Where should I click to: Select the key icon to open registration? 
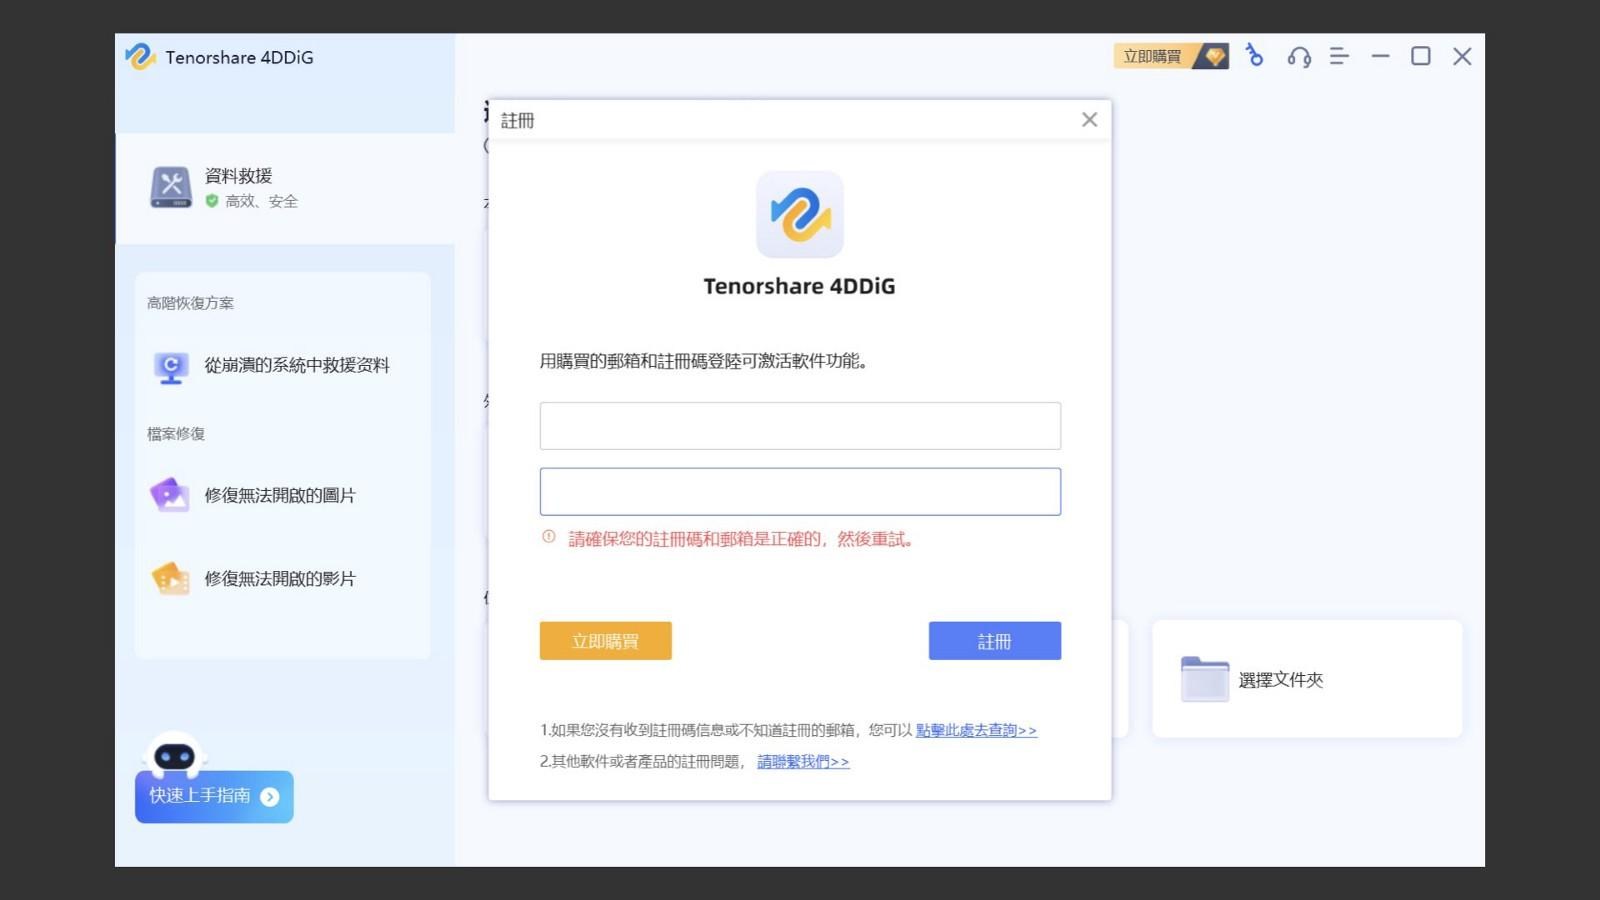click(x=1253, y=57)
